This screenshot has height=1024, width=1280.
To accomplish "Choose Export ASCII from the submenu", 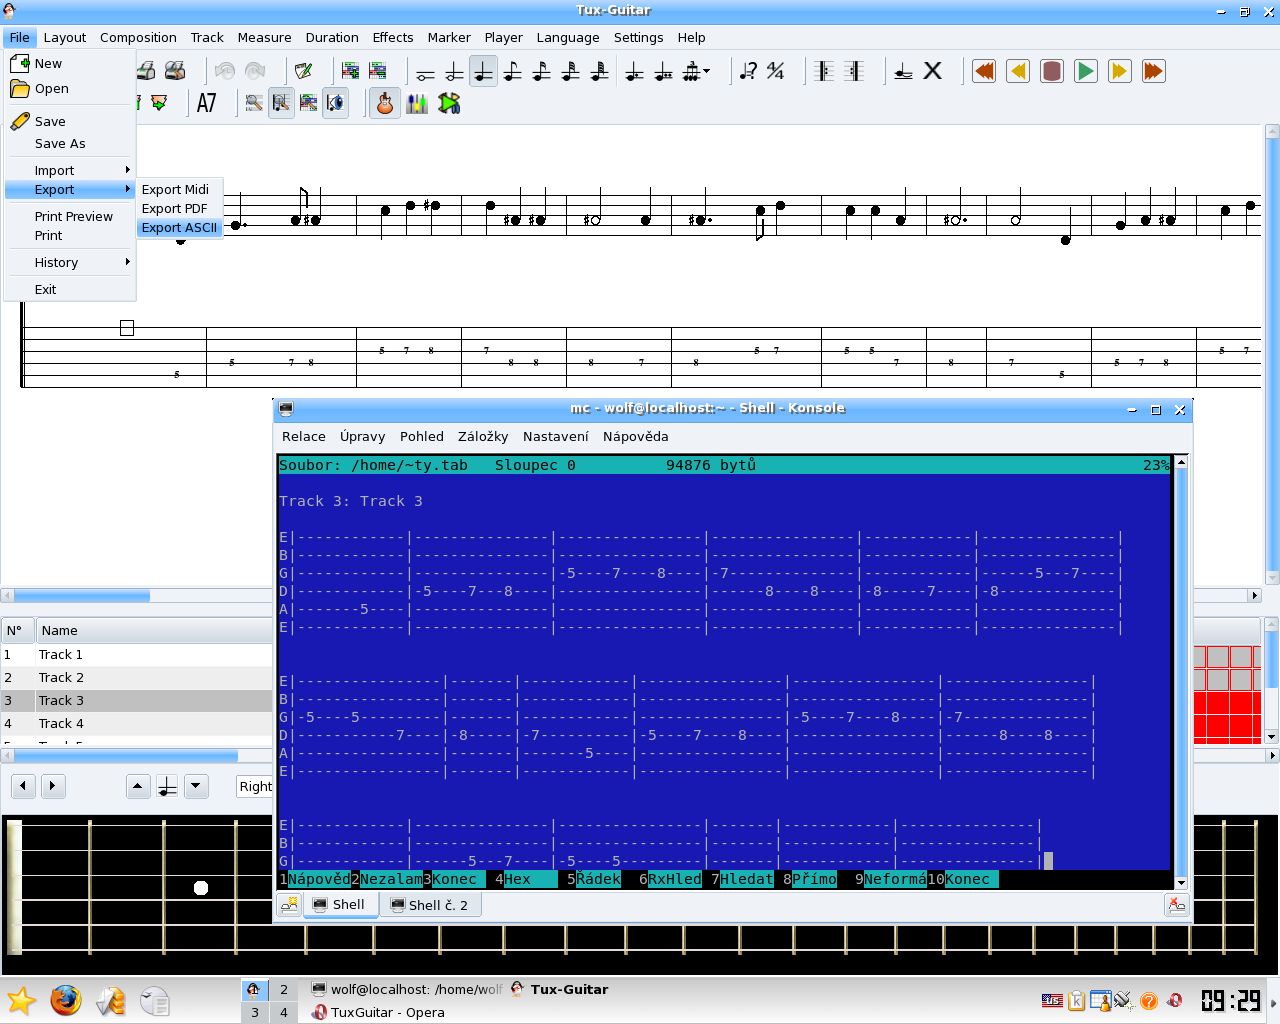I will tap(179, 227).
